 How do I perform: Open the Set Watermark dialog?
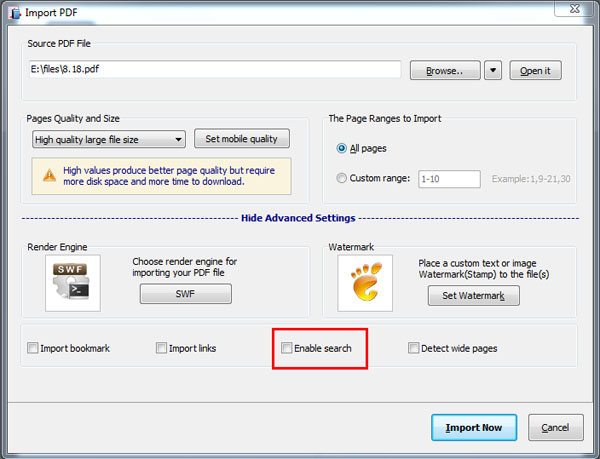pos(474,295)
